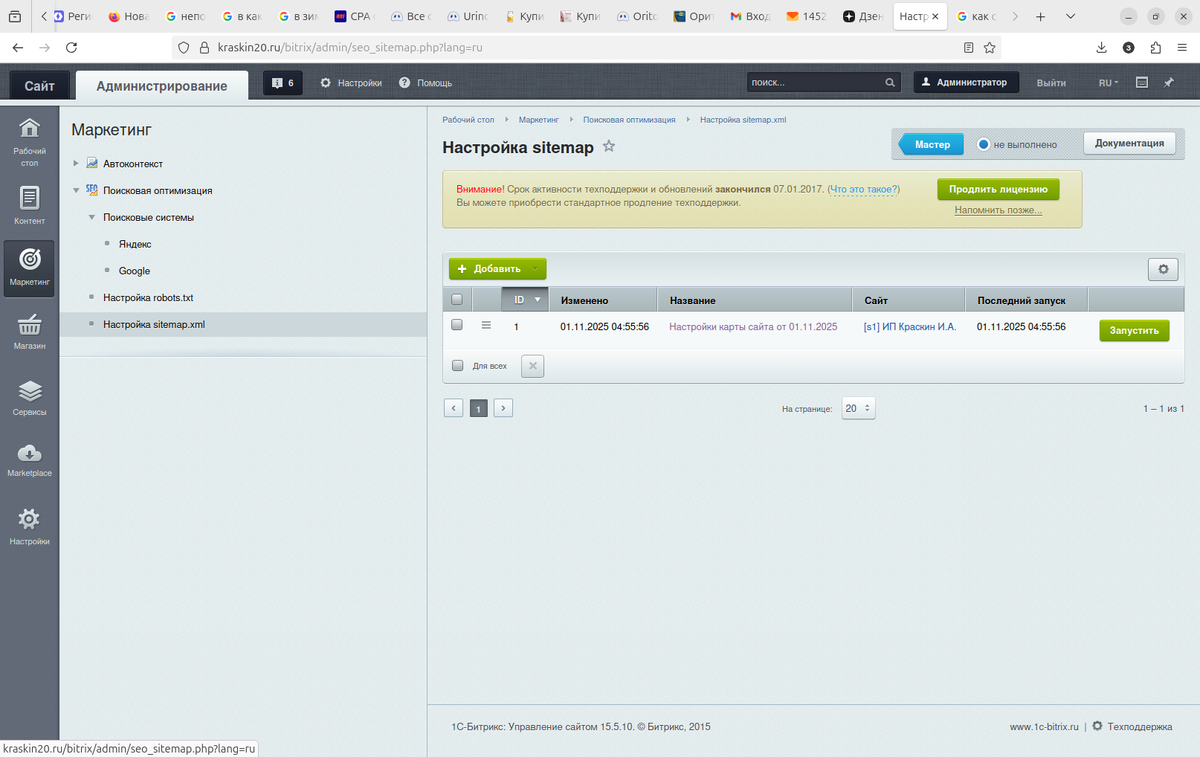Image resolution: width=1200 pixels, height=757 pixels.
Task: Open the notifications counter showing 6
Action: click(283, 83)
